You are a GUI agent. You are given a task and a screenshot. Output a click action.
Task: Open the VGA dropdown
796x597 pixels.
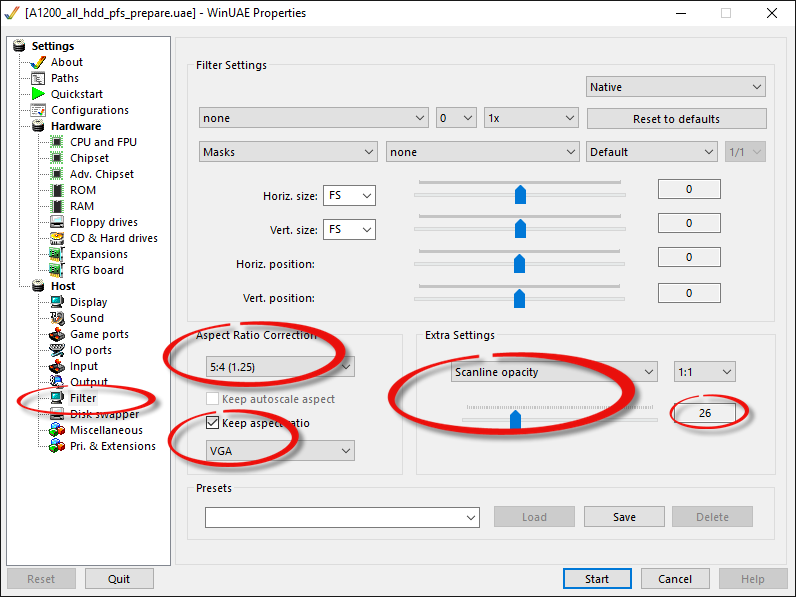point(280,451)
